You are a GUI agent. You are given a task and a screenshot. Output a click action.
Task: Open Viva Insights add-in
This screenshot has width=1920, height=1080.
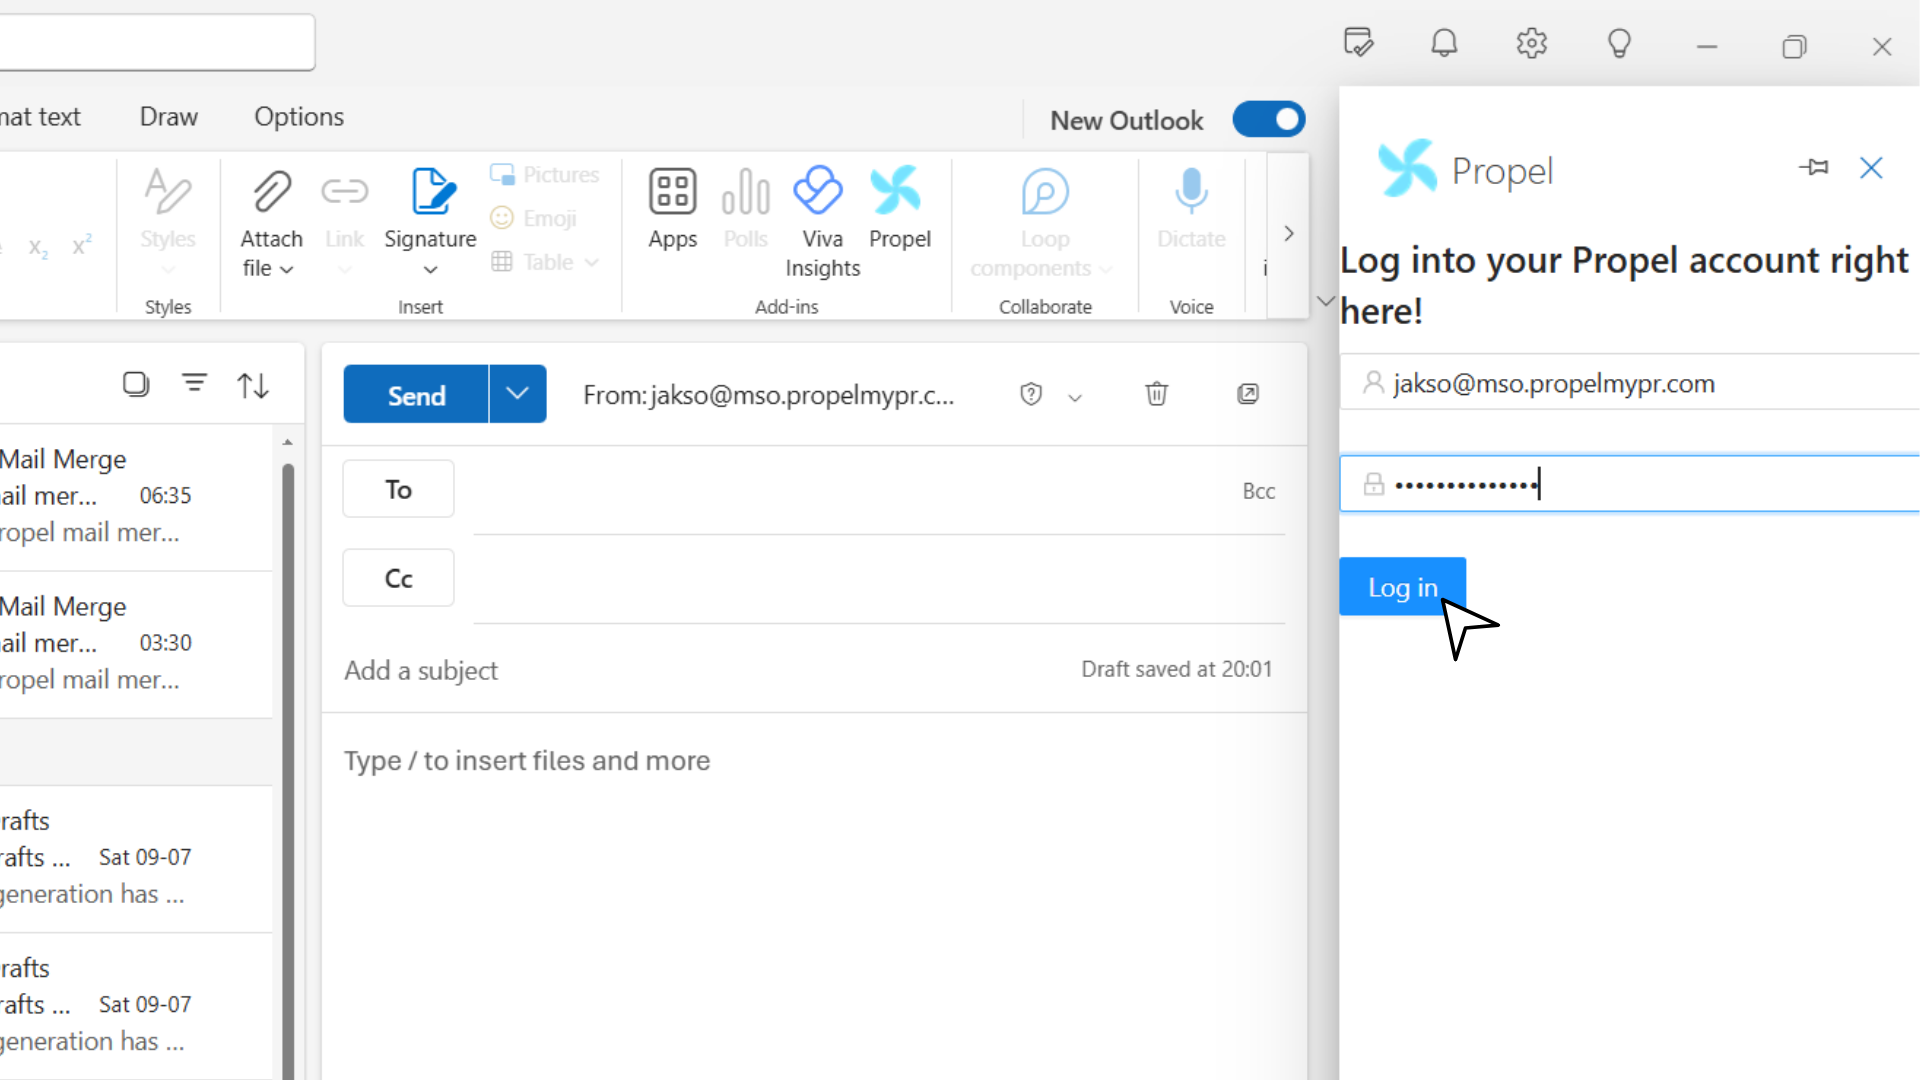click(822, 224)
